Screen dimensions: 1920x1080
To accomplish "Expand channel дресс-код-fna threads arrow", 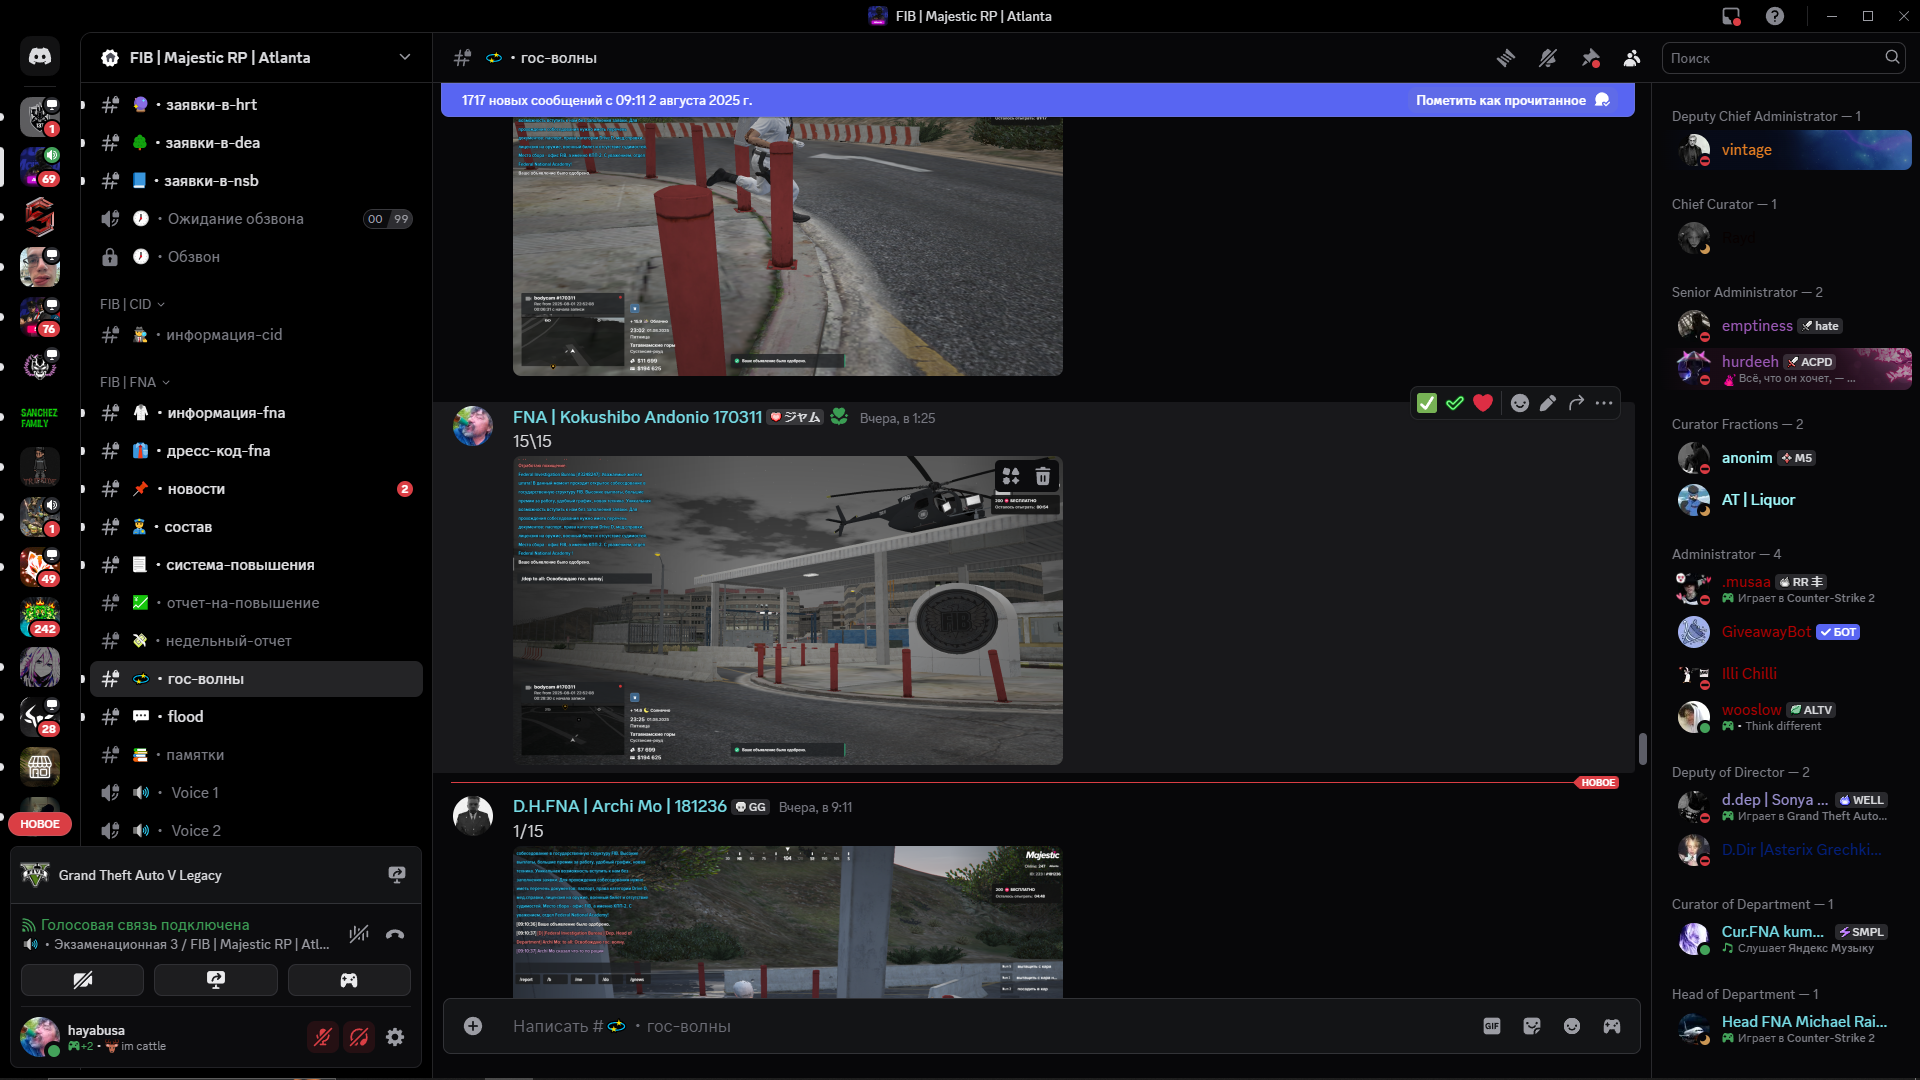I will coord(83,451).
